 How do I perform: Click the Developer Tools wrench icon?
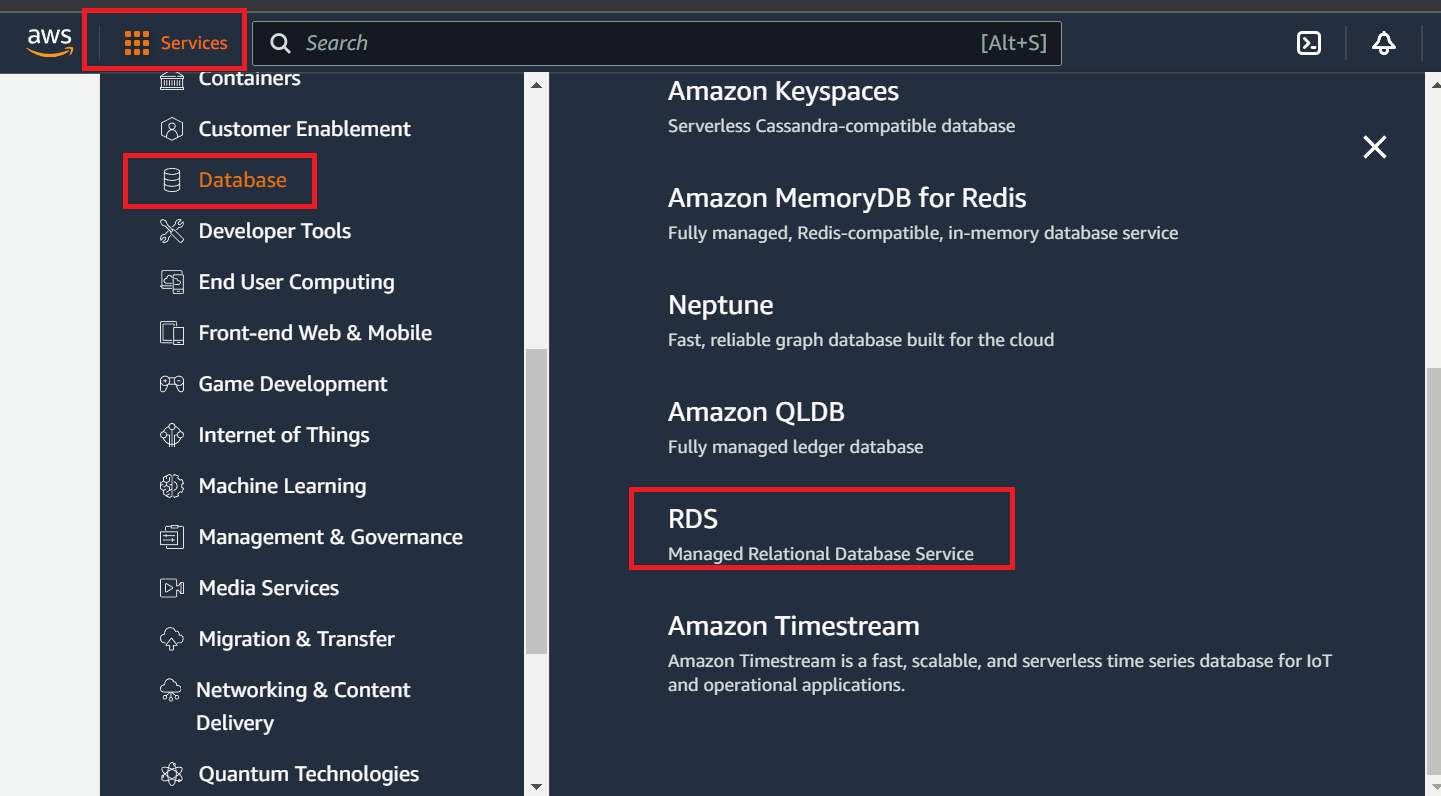[171, 230]
